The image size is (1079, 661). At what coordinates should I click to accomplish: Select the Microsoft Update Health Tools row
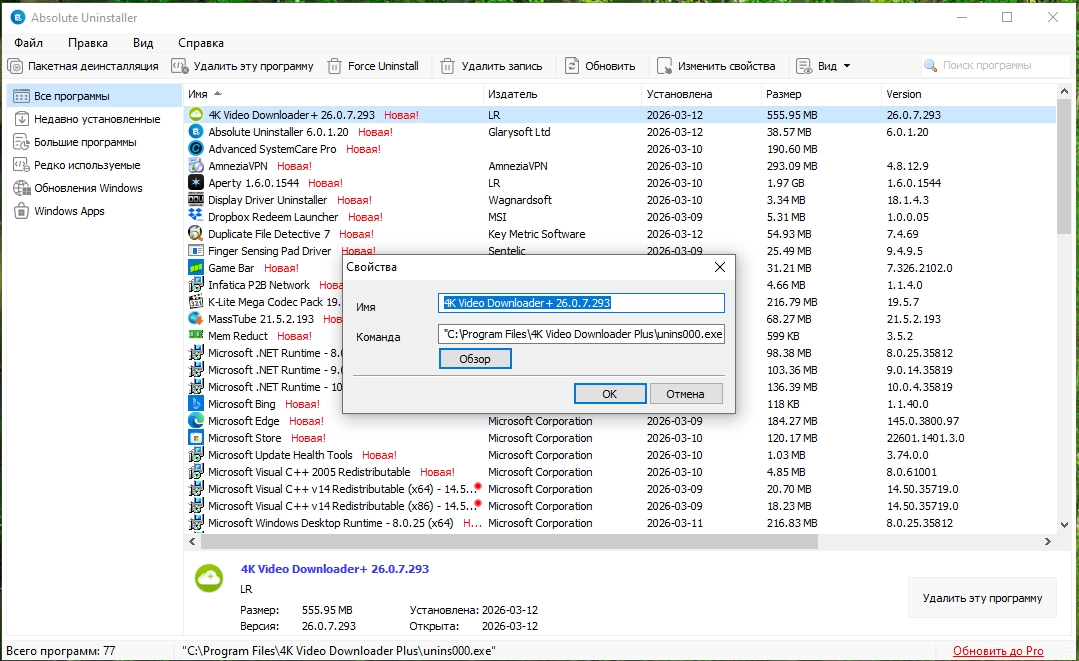click(x=619, y=455)
